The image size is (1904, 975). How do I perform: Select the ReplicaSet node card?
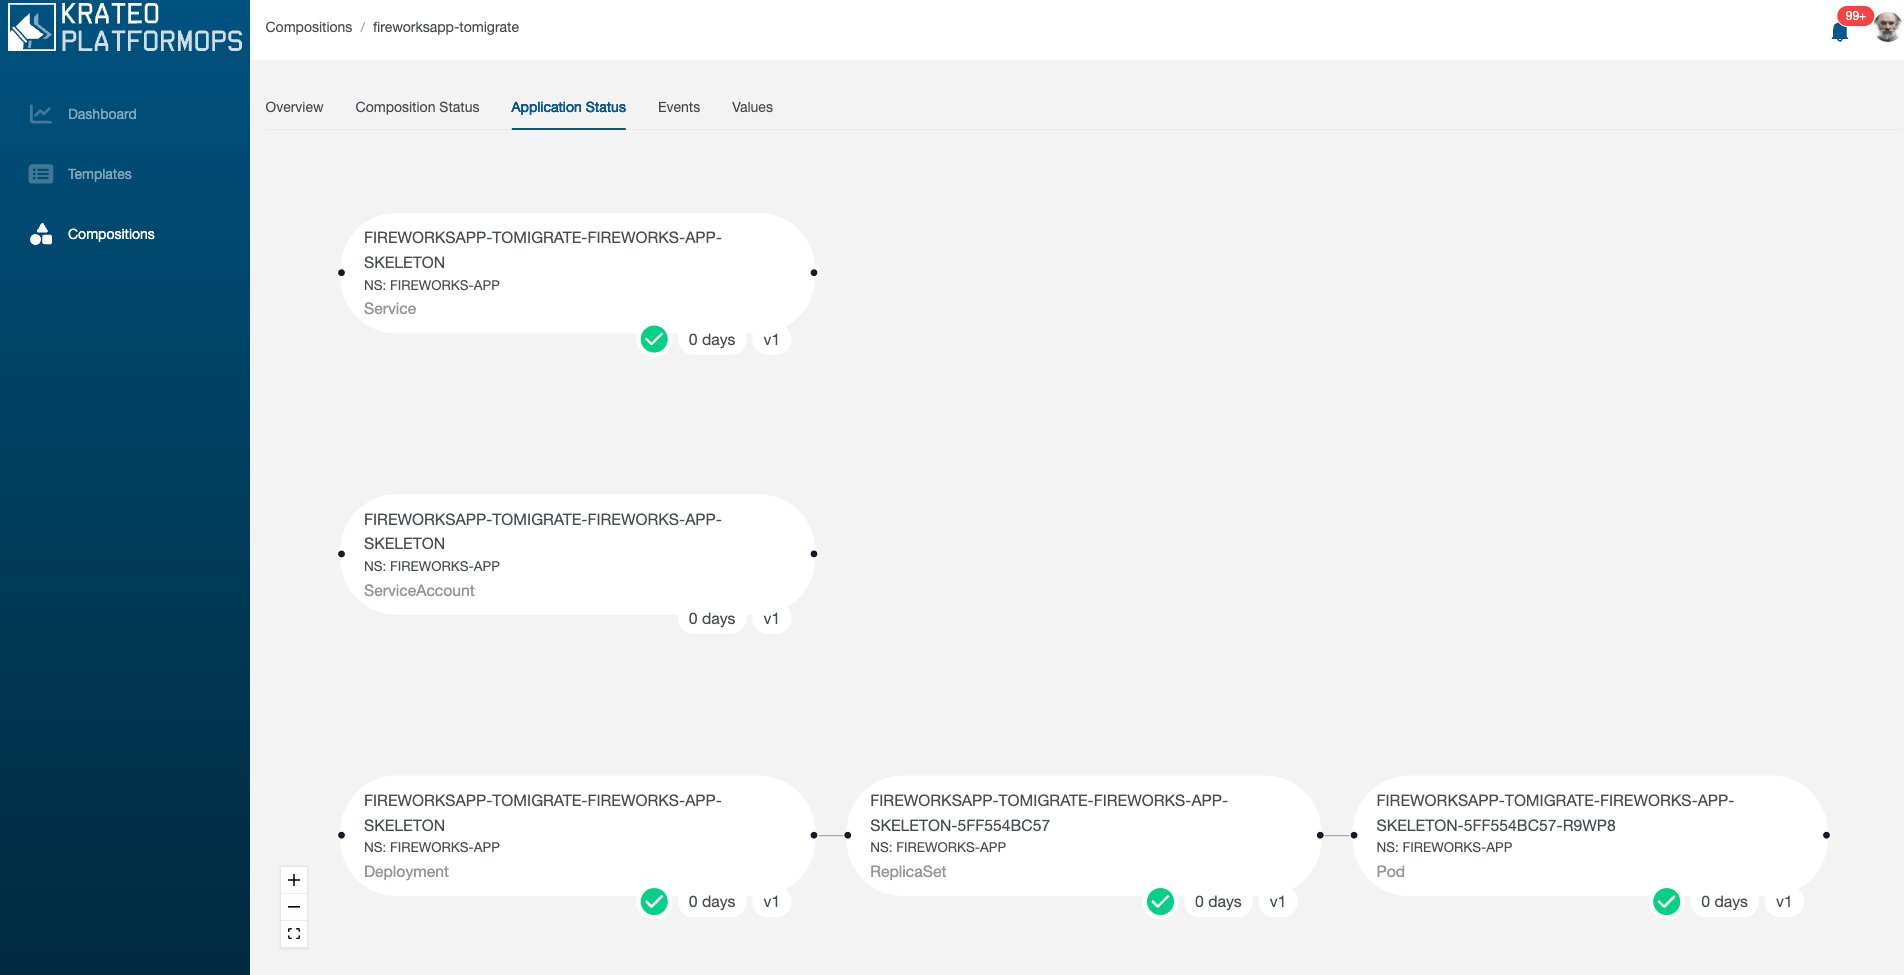tap(1083, 835)
